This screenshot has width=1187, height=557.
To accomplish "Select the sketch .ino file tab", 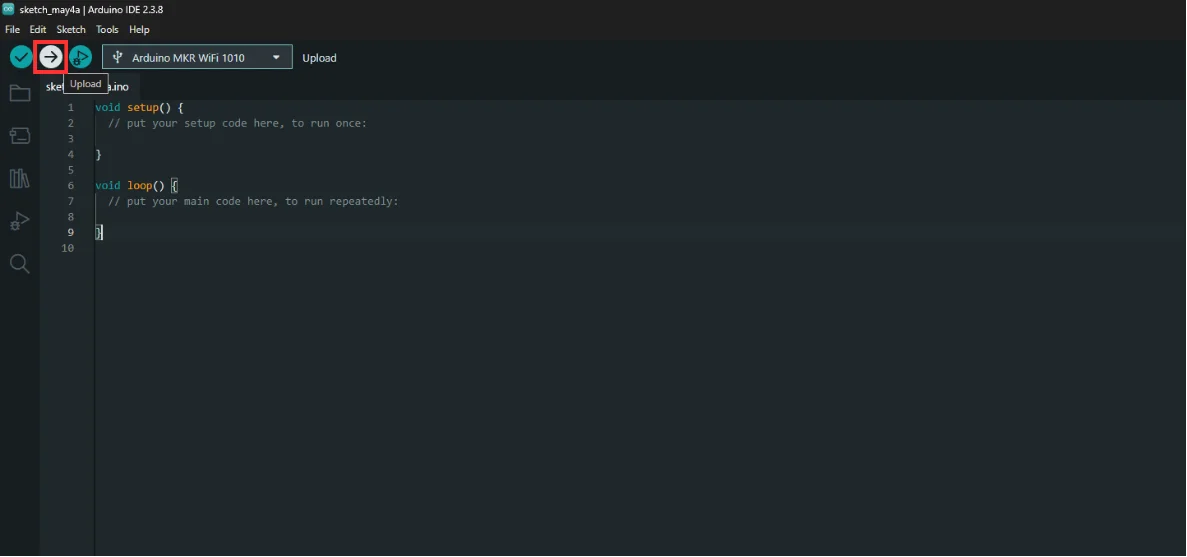I will [x=87, y=87].
